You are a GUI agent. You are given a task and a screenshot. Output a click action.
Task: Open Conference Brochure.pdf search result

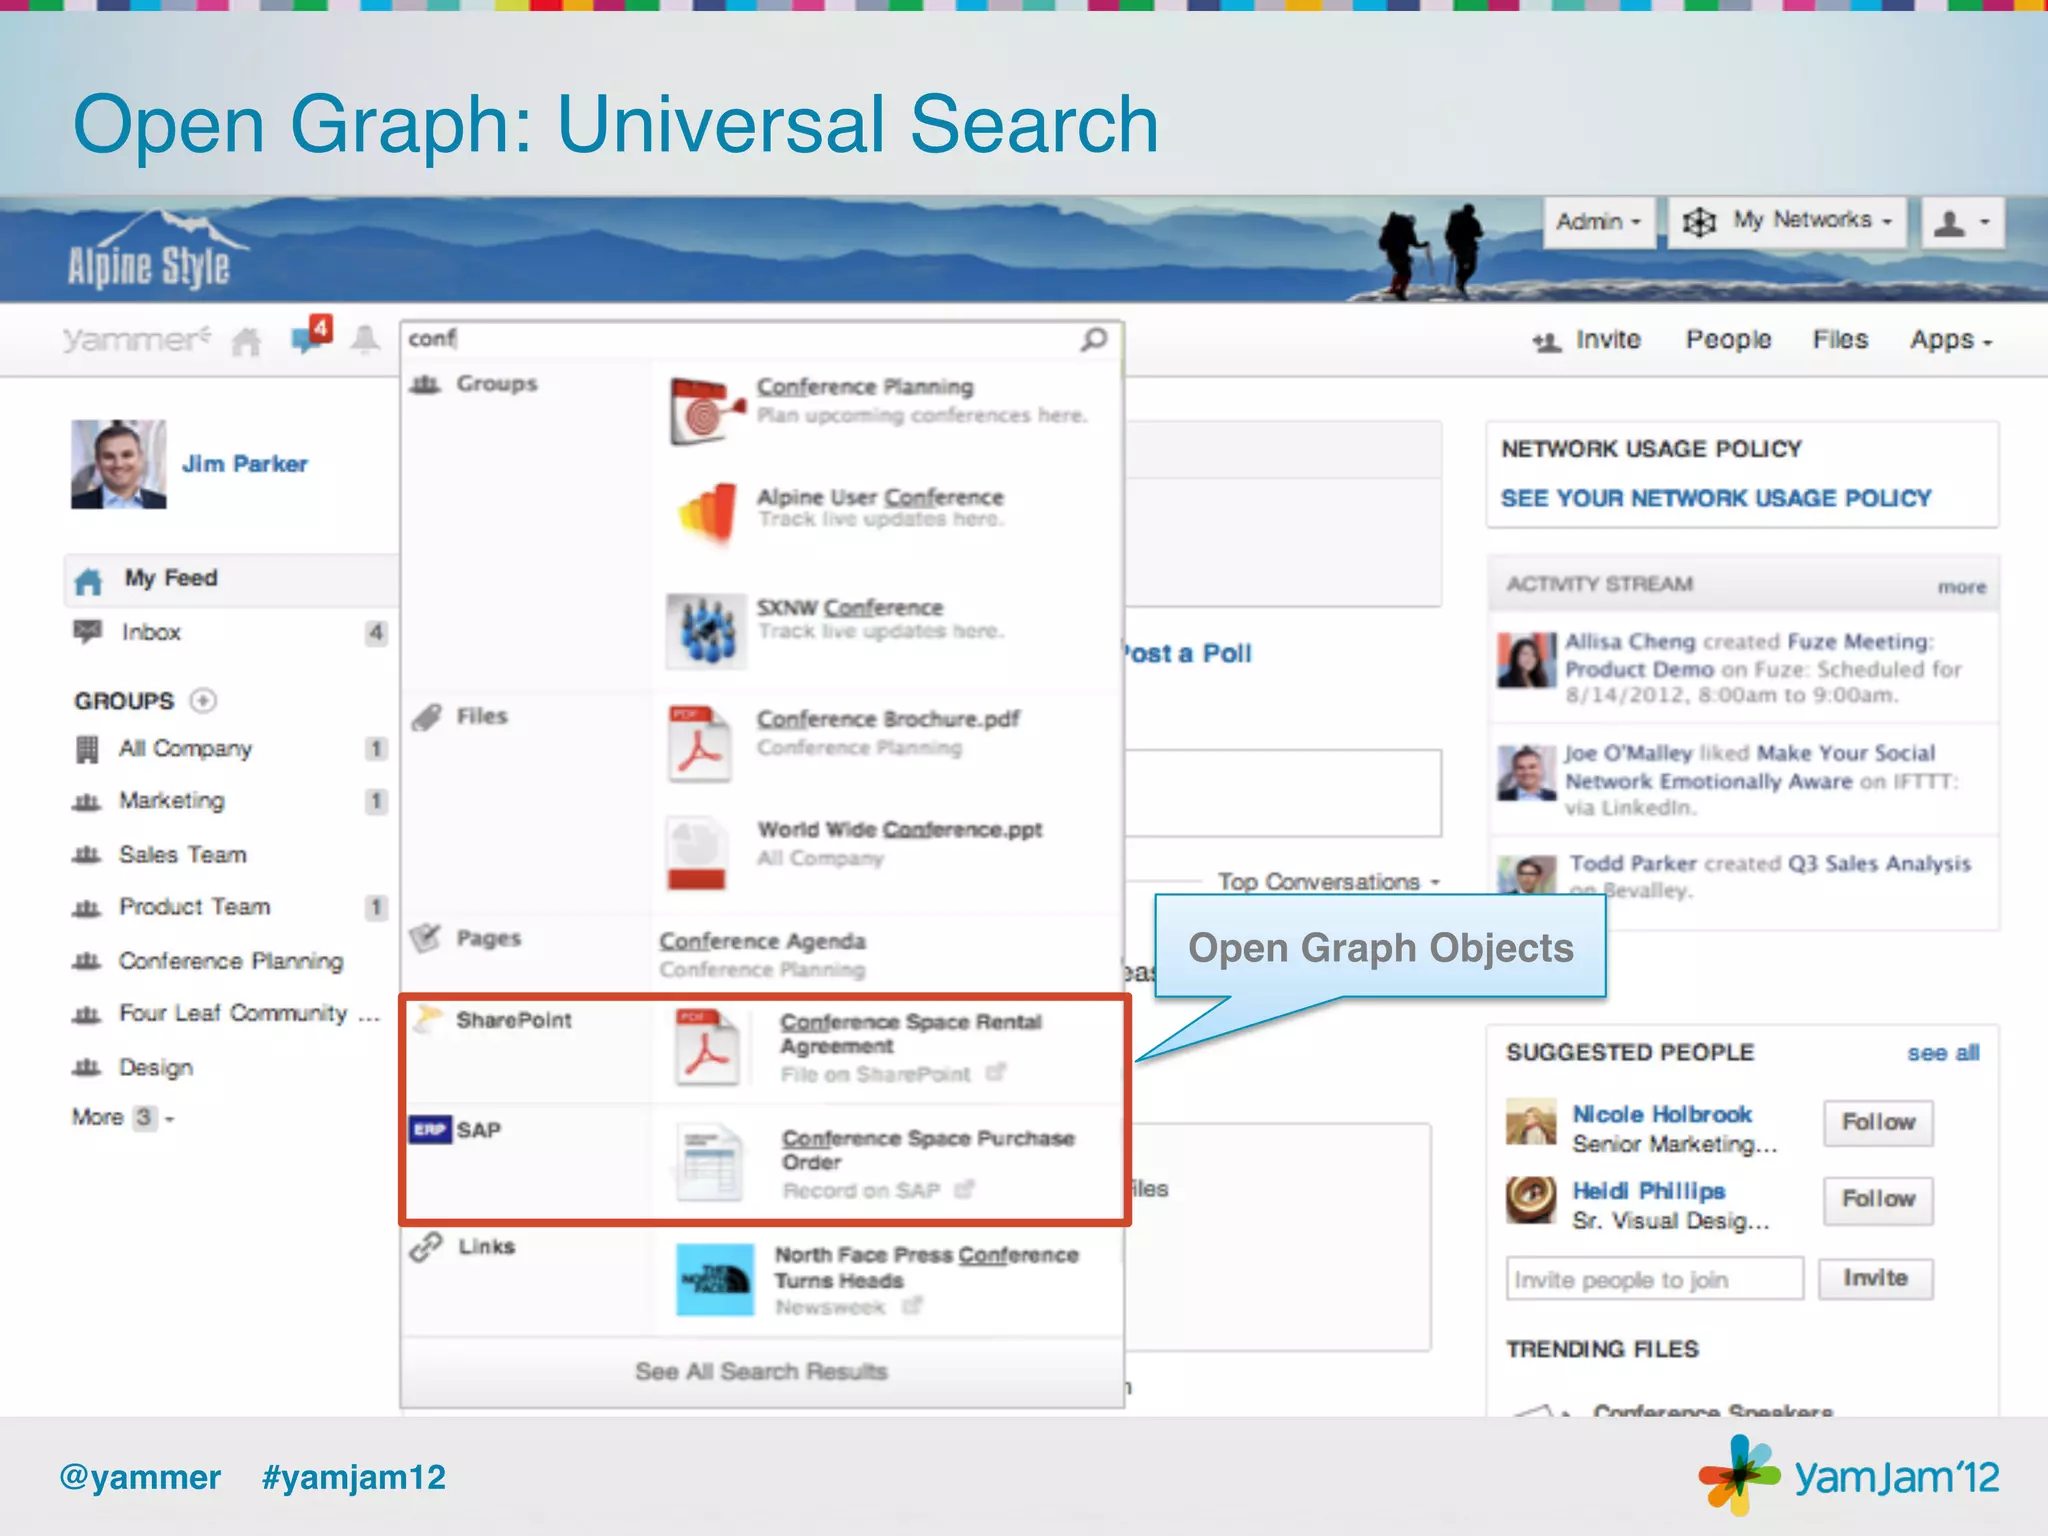tap(888, 719)
